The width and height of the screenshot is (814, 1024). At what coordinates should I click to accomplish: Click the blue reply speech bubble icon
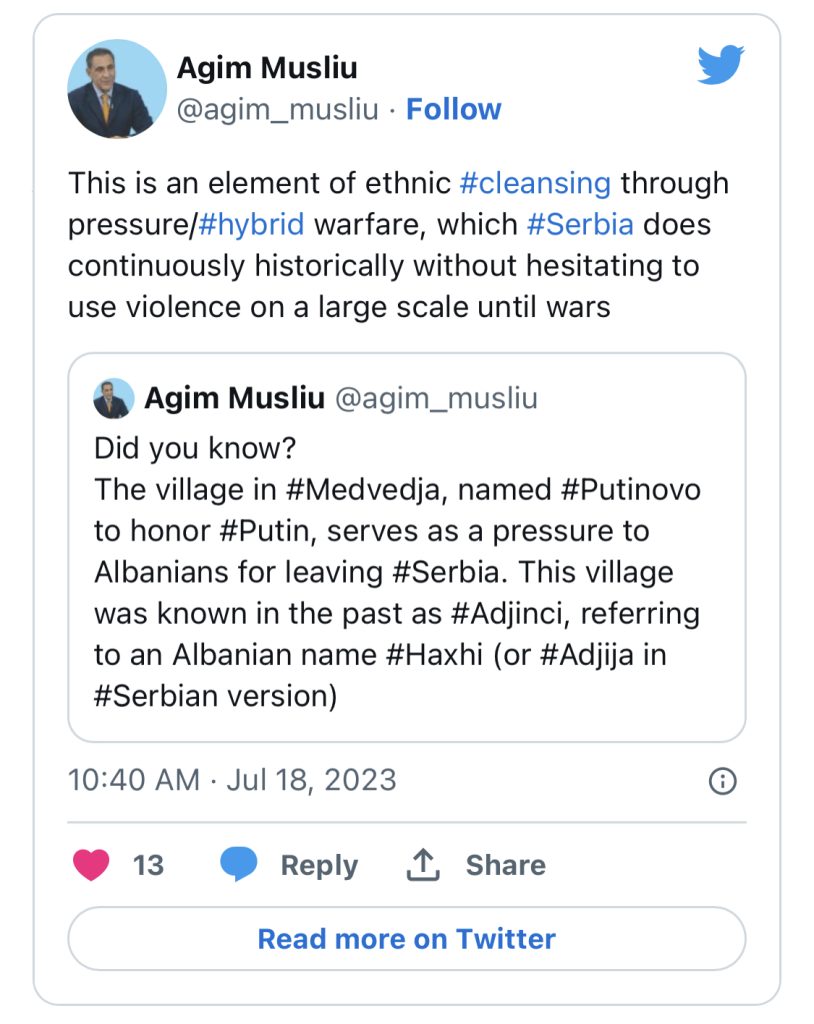click(238, 864)
